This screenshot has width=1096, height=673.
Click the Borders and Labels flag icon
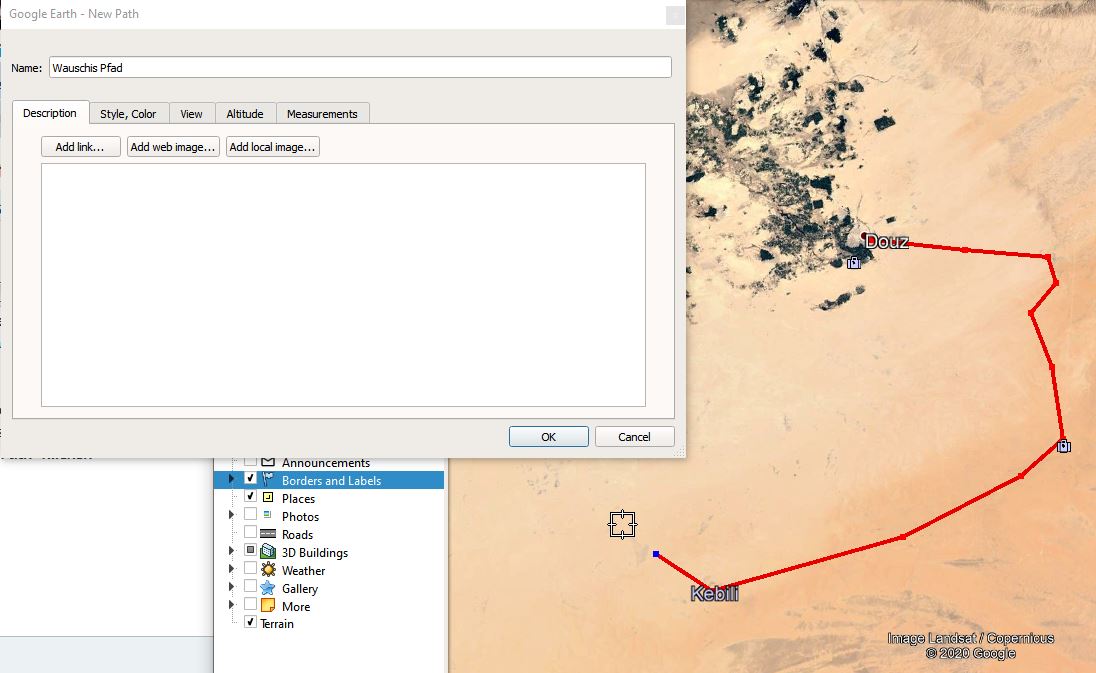click(x=268, y=480)
